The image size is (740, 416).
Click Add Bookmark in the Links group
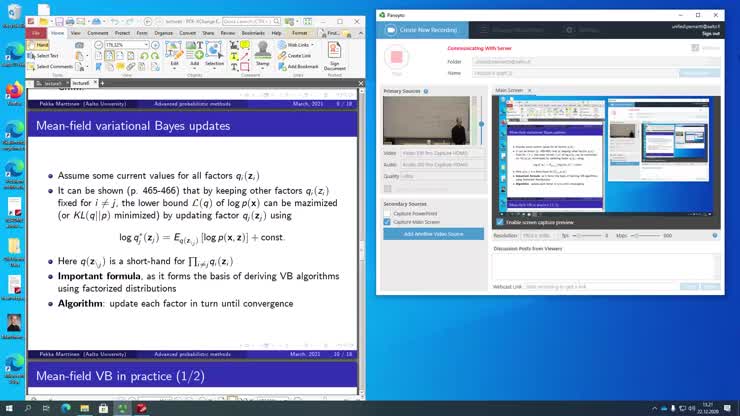[298, 67]
